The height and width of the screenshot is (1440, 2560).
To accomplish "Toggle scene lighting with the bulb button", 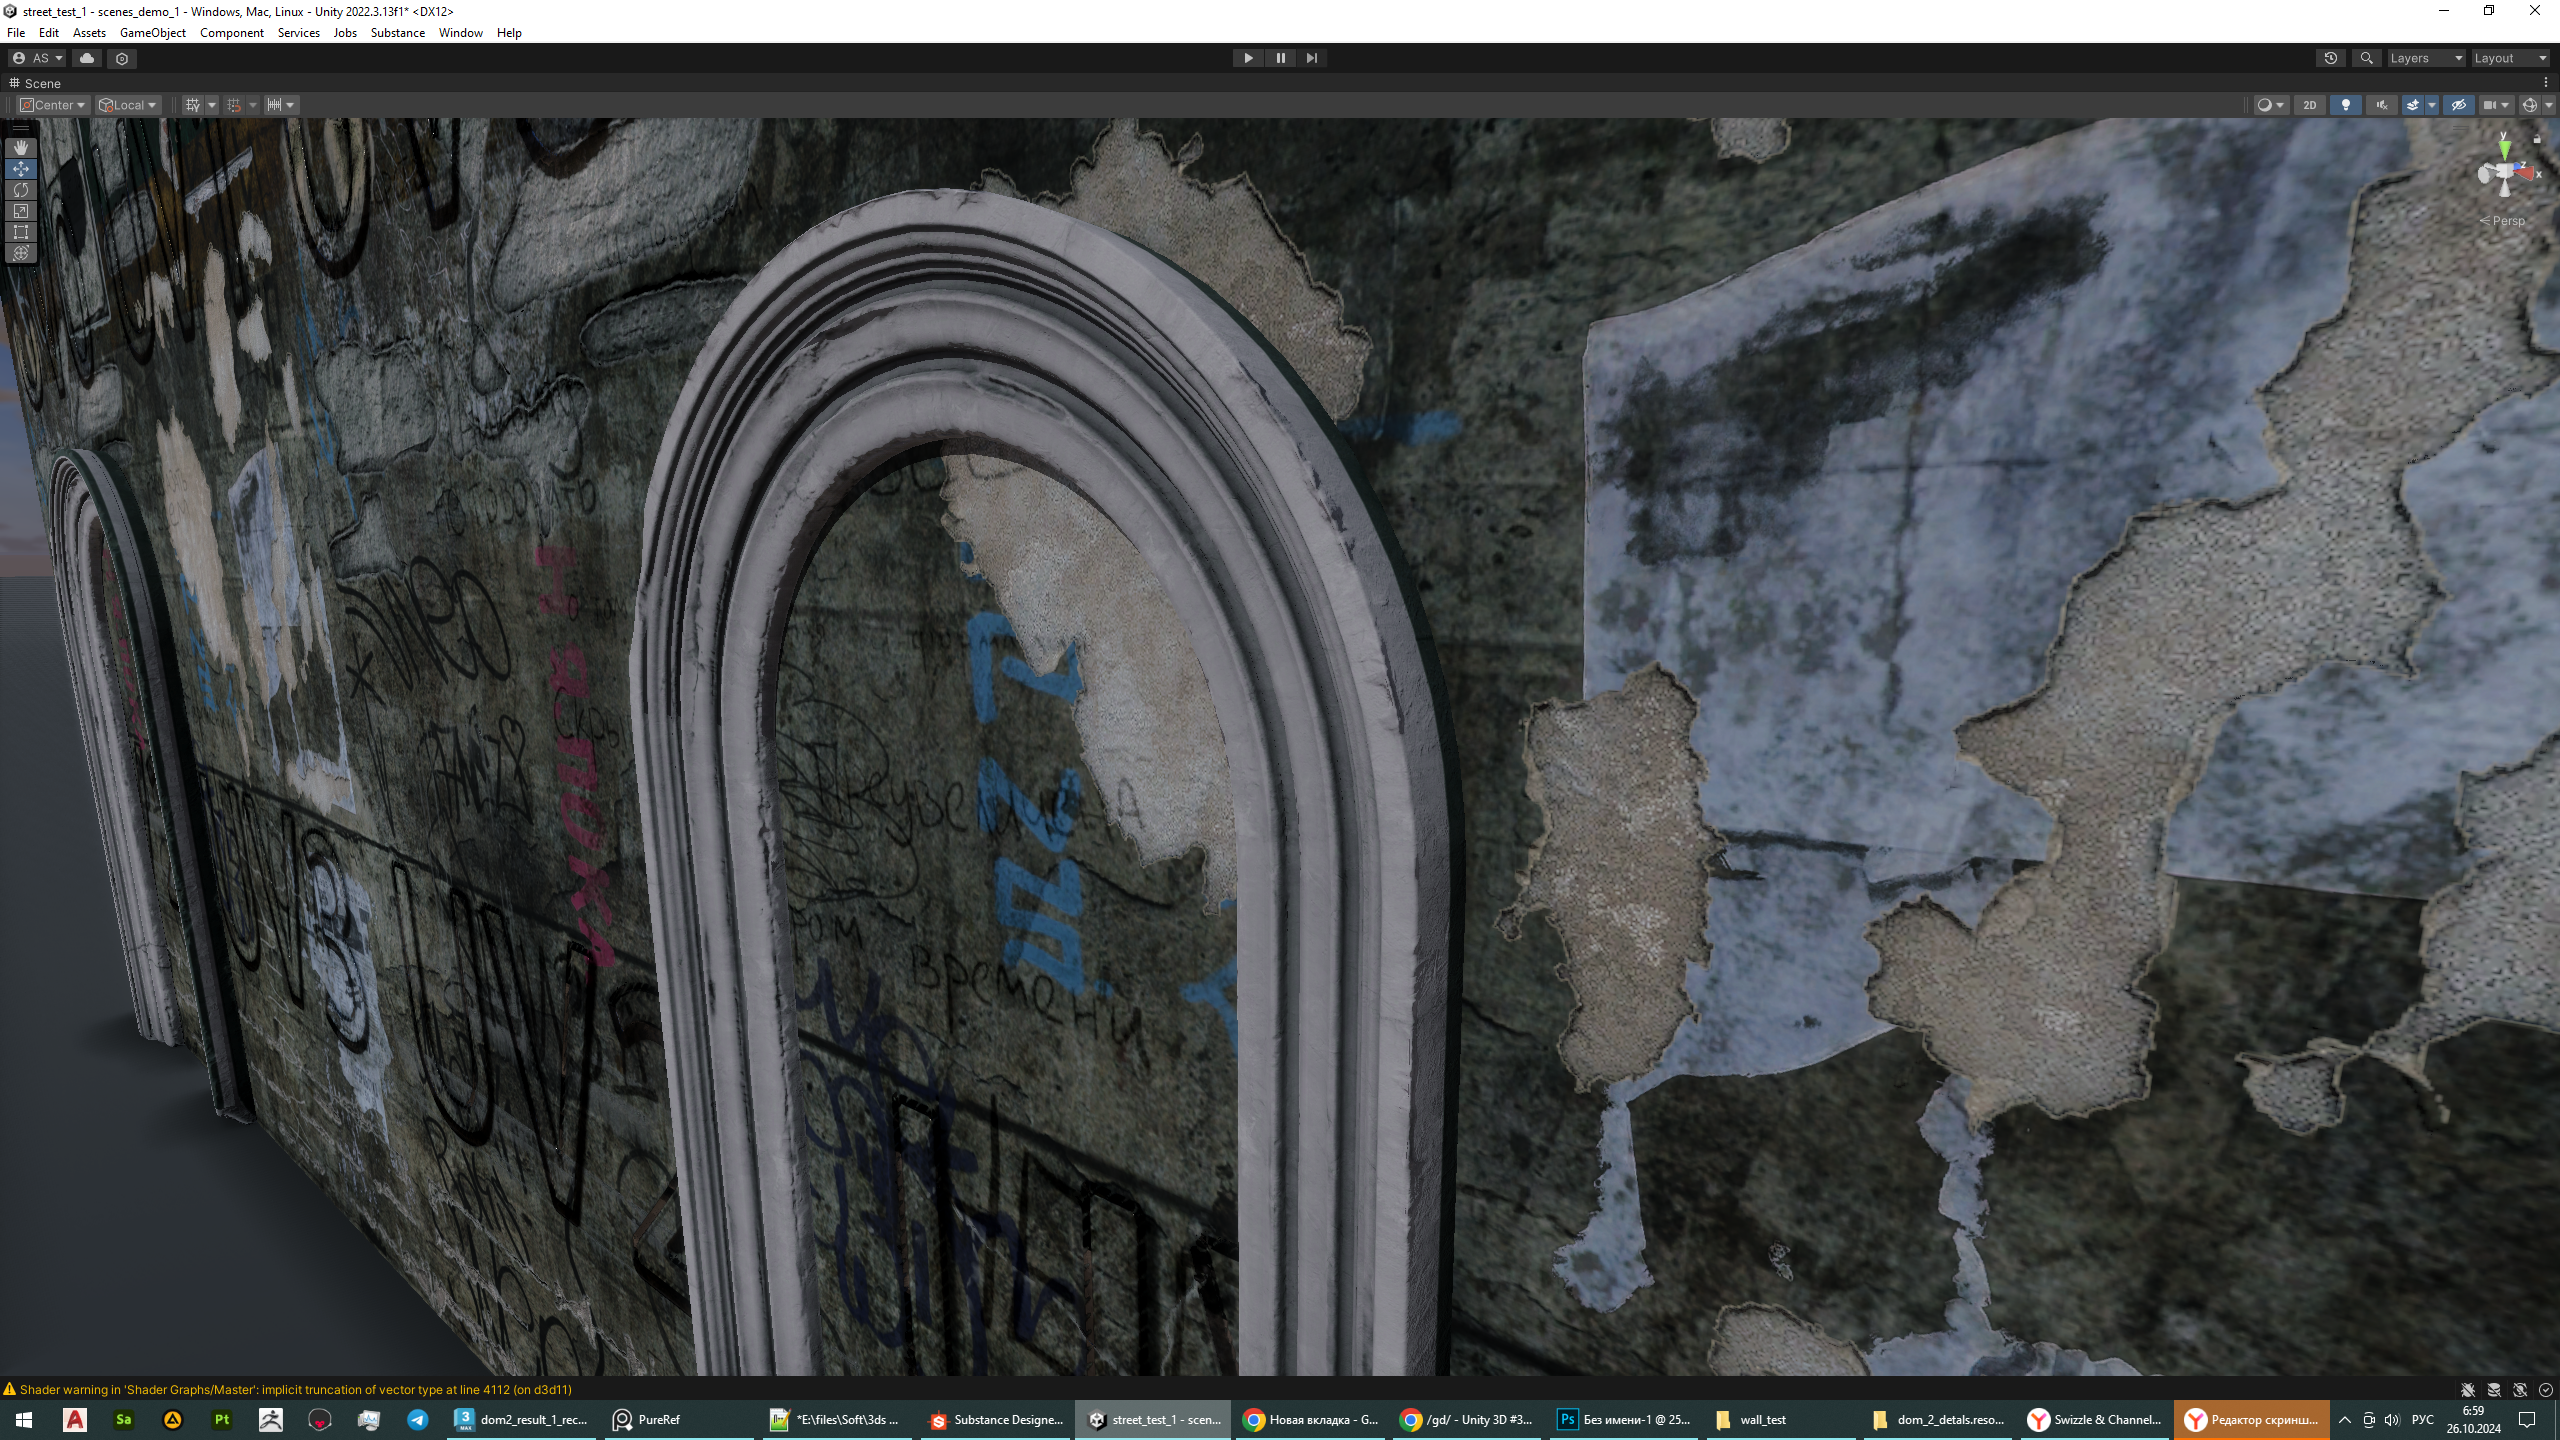I will tap(2345, 105).
